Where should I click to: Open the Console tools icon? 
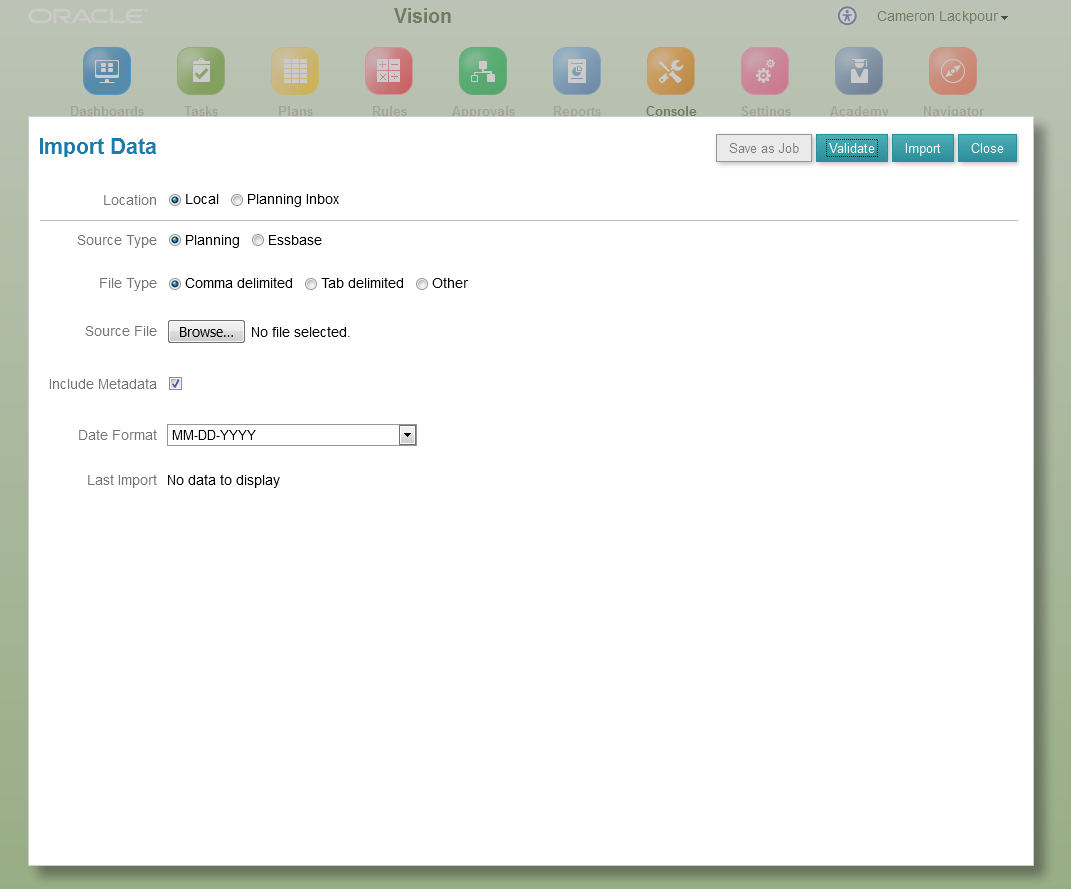tap(671, 71)
